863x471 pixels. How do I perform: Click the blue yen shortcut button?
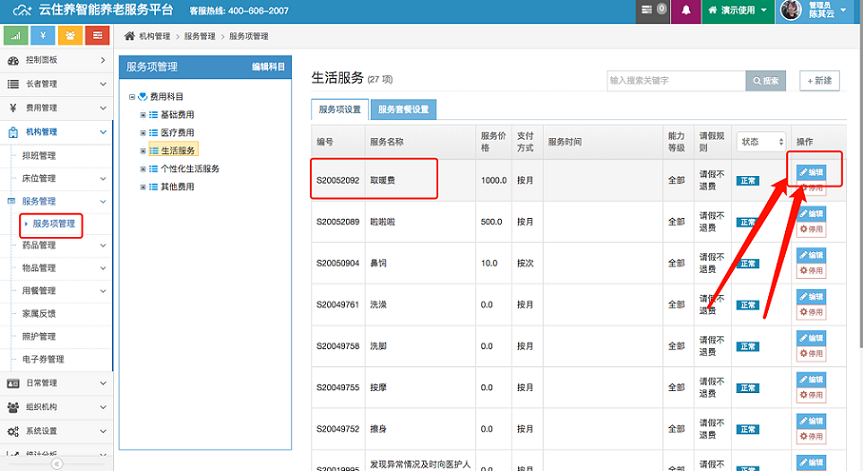[x=42, y=36]
